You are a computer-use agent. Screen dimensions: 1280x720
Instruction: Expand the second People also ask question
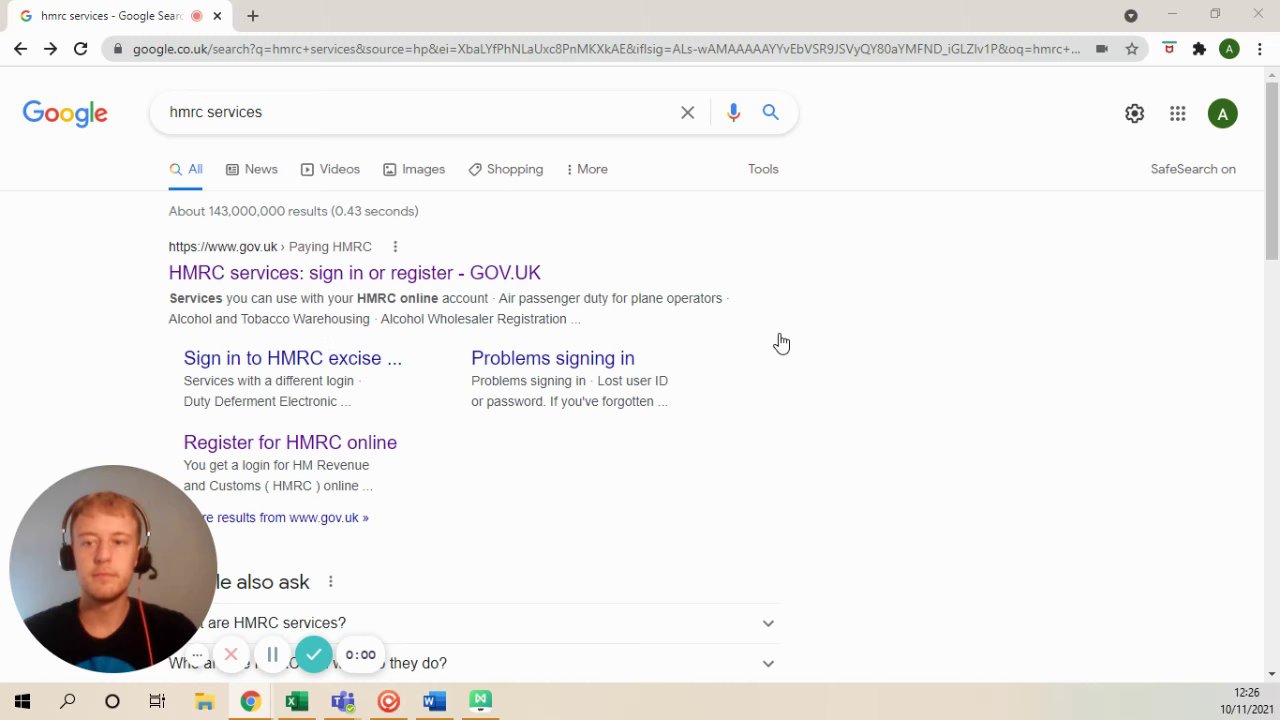pyautogui.click(x=474, y=663)
